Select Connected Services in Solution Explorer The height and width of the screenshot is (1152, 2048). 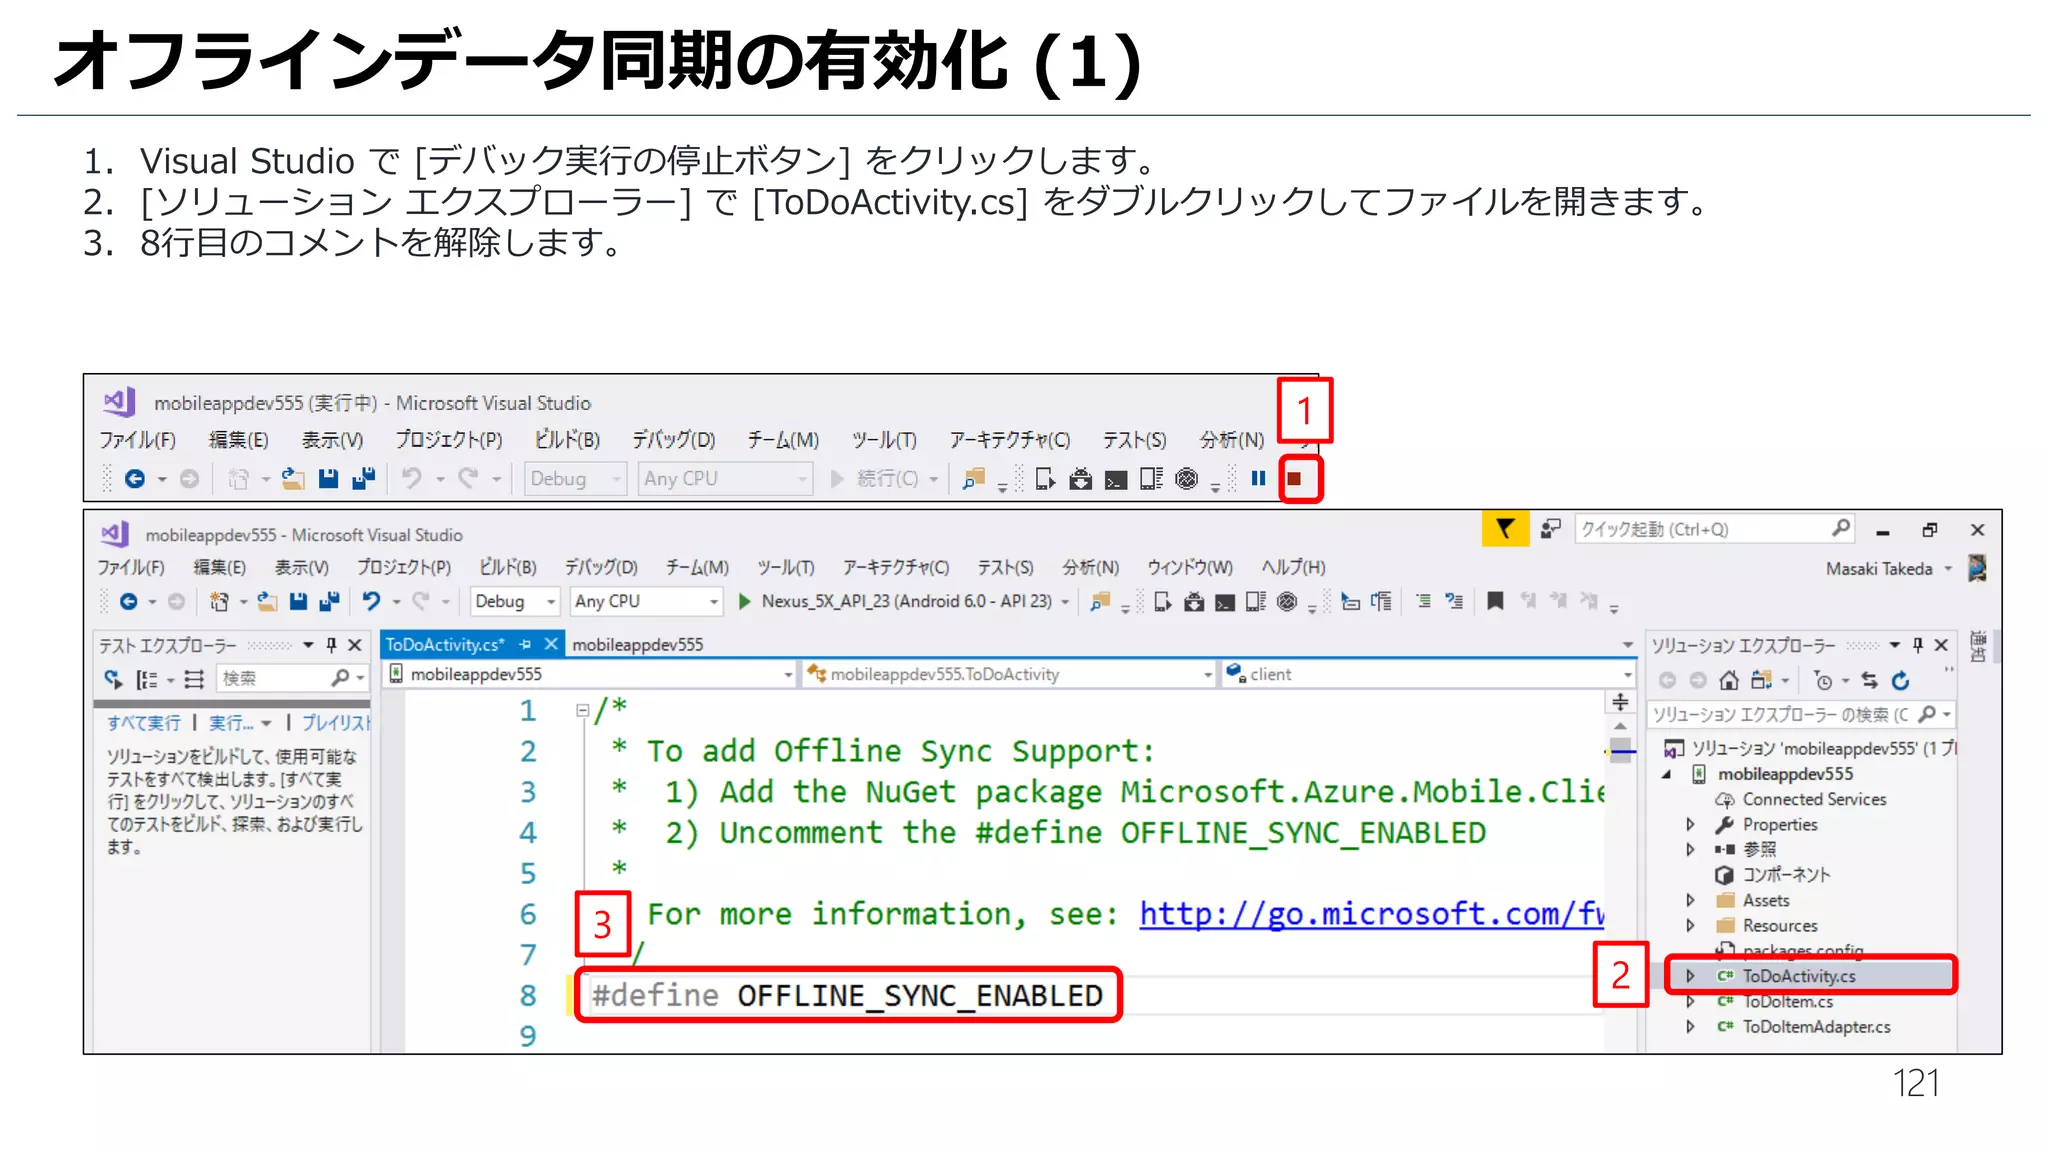(x=1814, y=799)
